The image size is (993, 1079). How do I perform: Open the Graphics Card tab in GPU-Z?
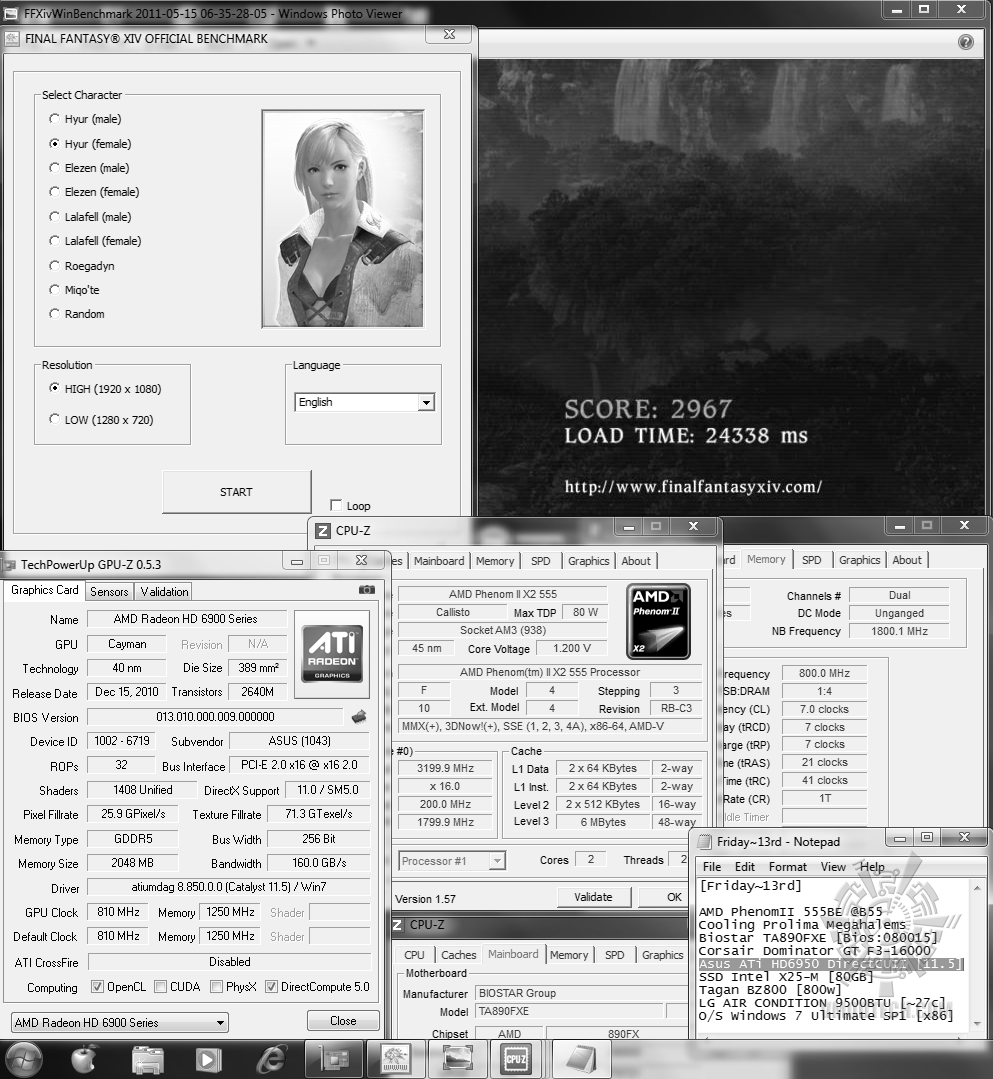[x=45, y=590]
